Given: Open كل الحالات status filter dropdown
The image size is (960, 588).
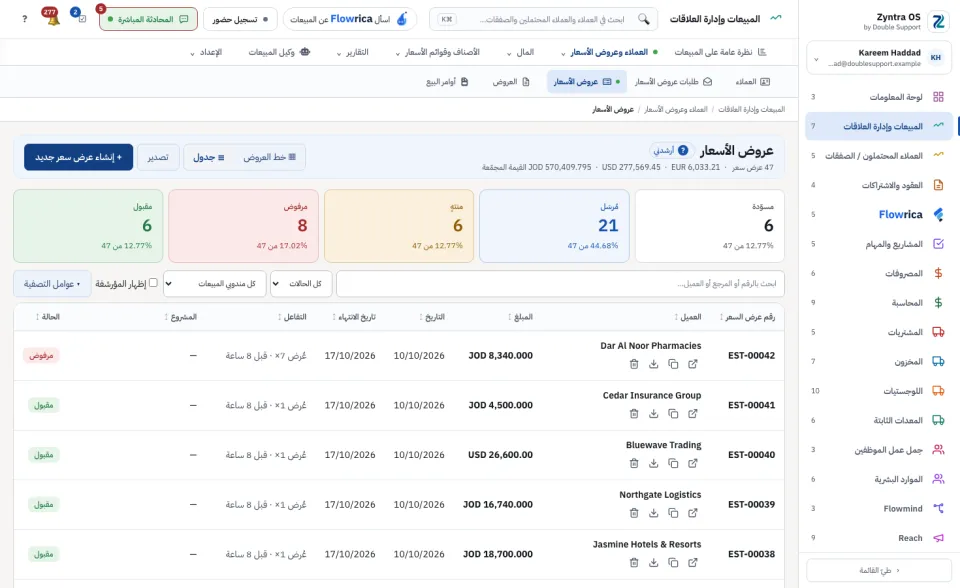Looking at the screenshot, I should (301, 284).
